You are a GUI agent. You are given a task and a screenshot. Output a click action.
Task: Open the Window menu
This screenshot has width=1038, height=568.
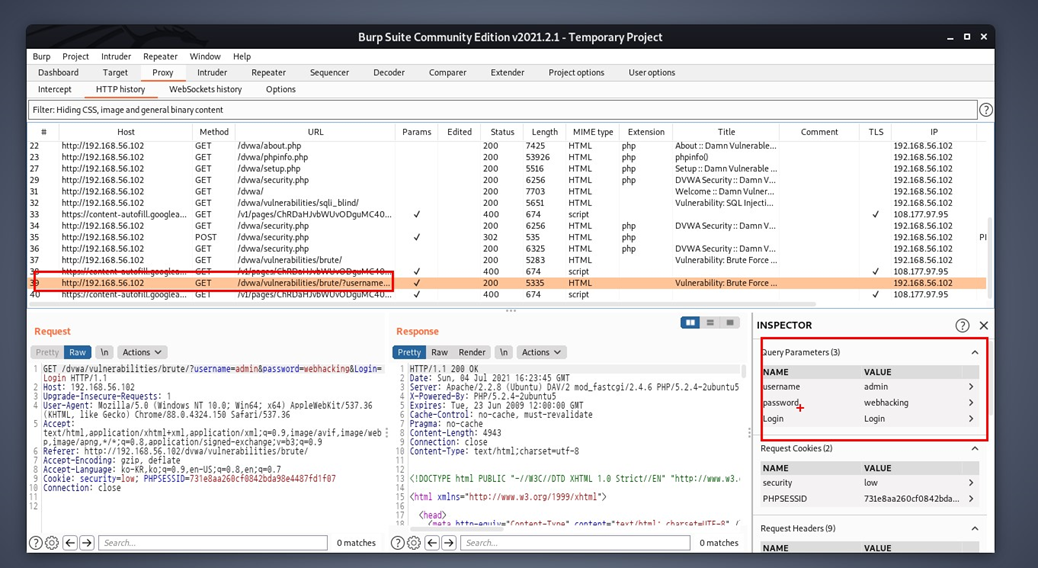coord(205,56)
